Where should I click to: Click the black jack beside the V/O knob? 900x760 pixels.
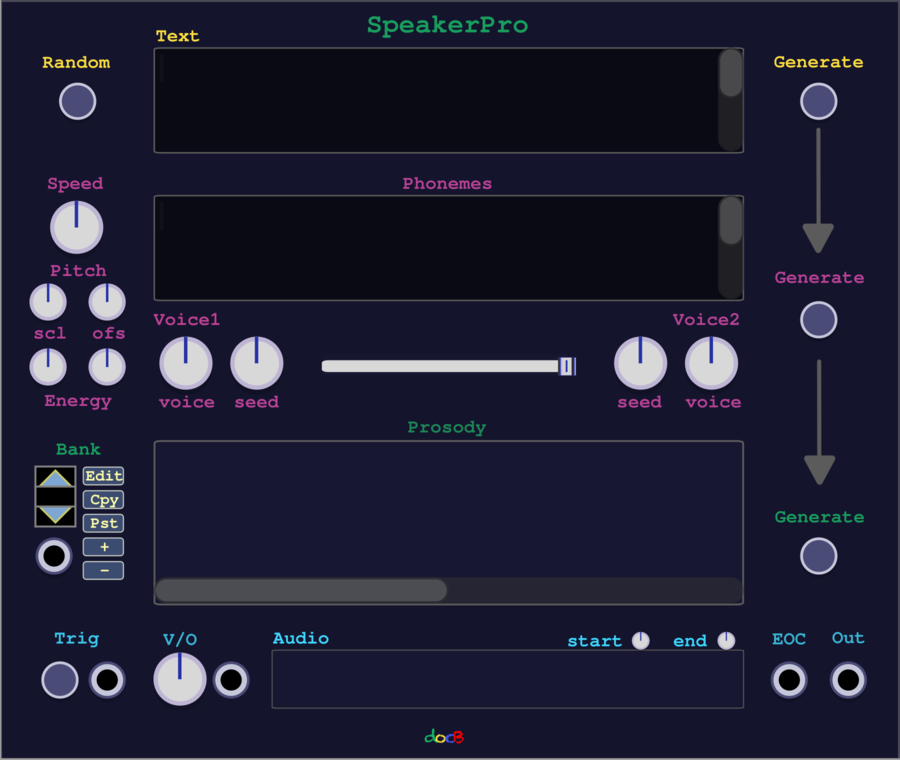(x=231, y=680)
